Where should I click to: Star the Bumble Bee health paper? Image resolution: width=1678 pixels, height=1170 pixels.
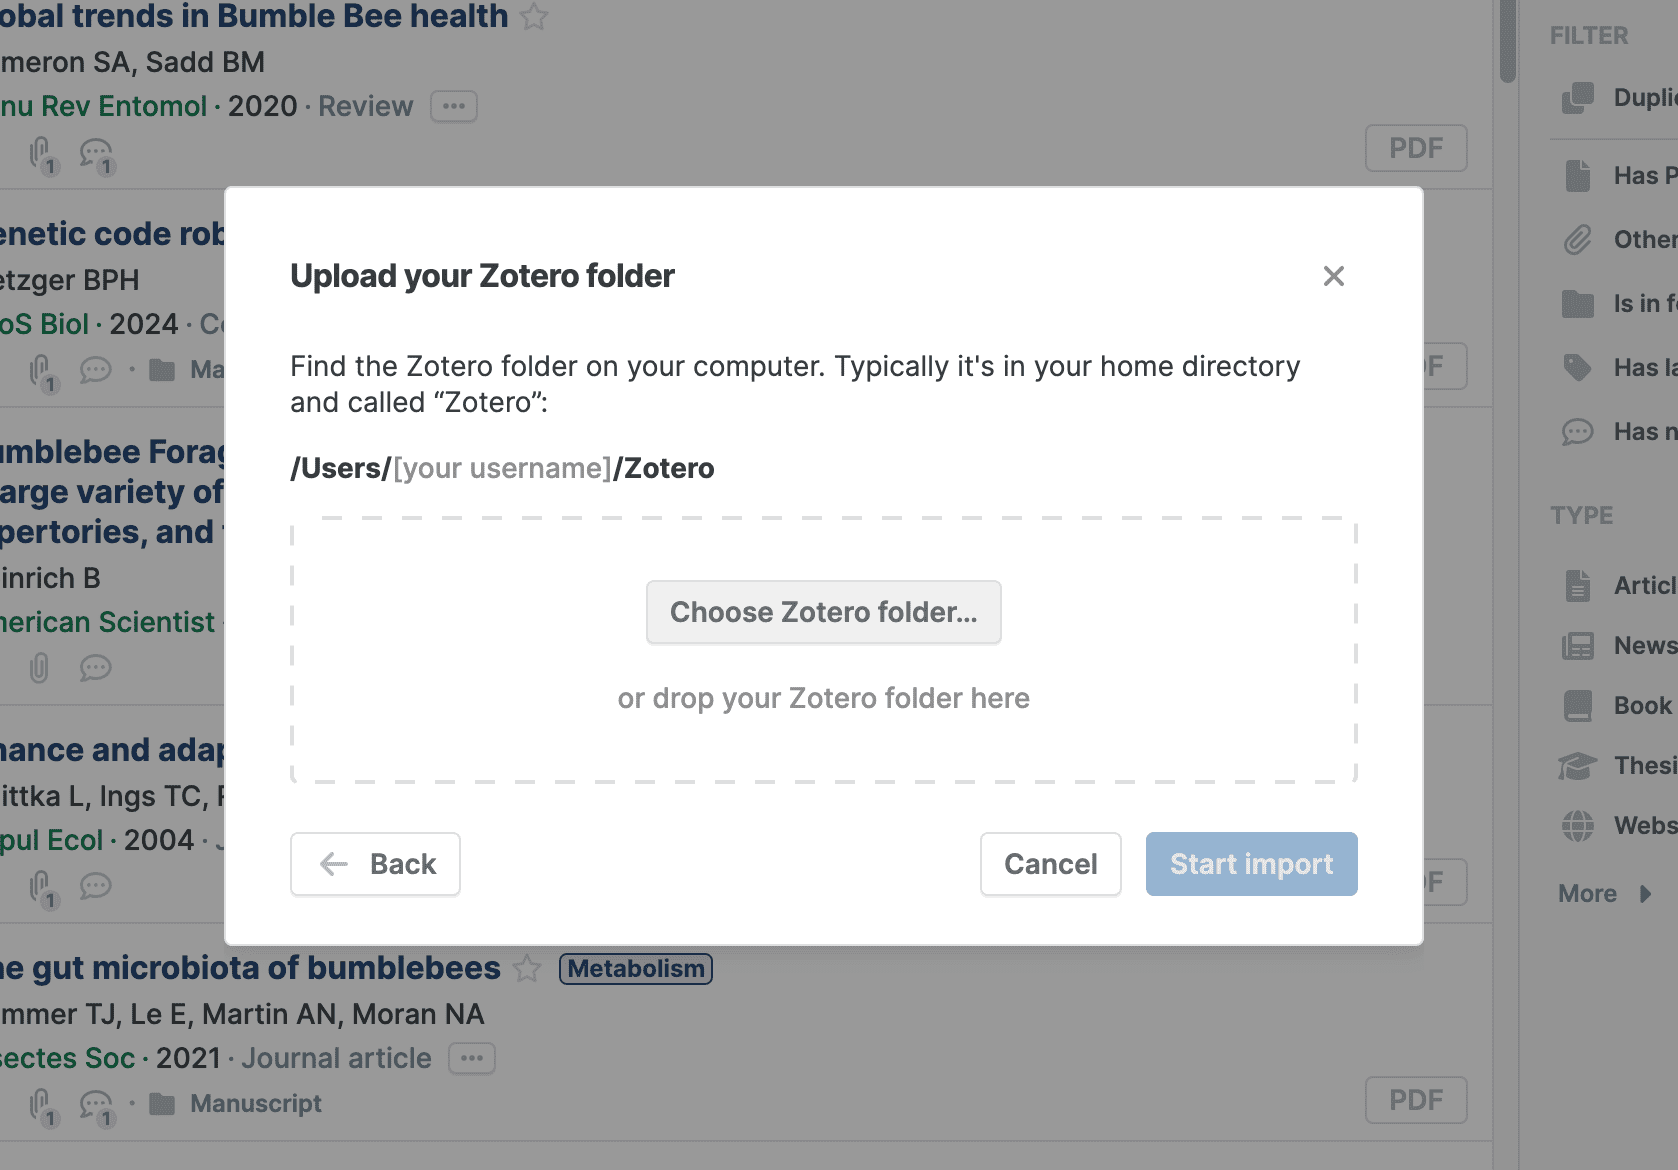tap(535, 17)
